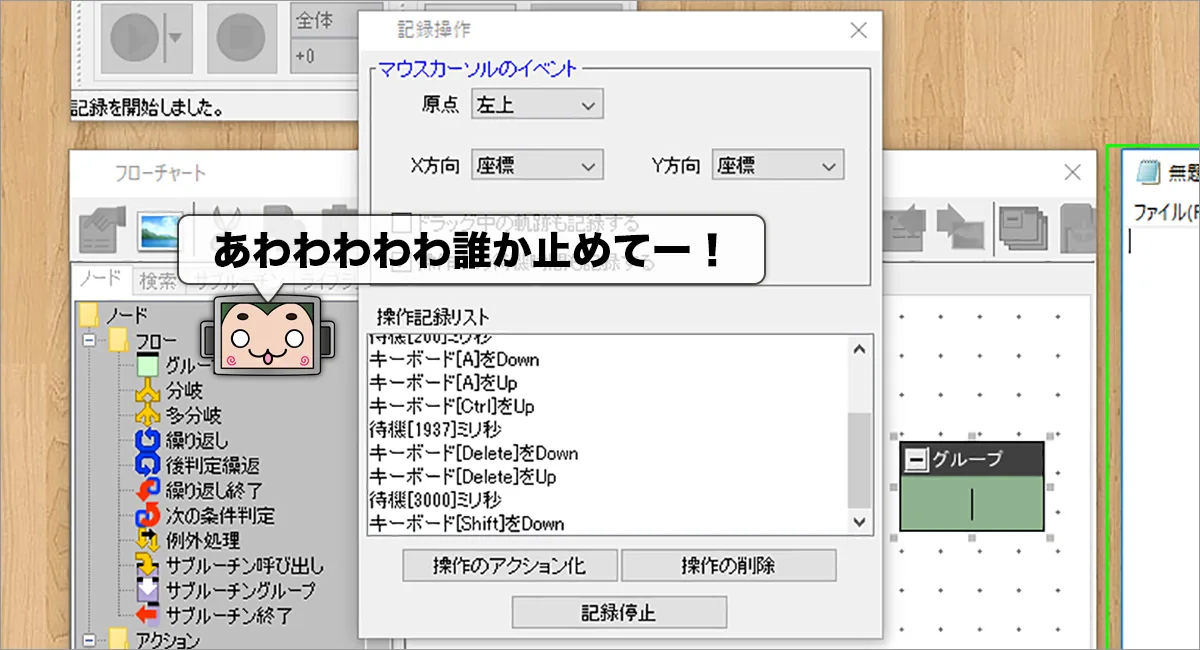Open the play button's dropdown arrow
Screen dimensions: 1200x650
coord(176,38)
